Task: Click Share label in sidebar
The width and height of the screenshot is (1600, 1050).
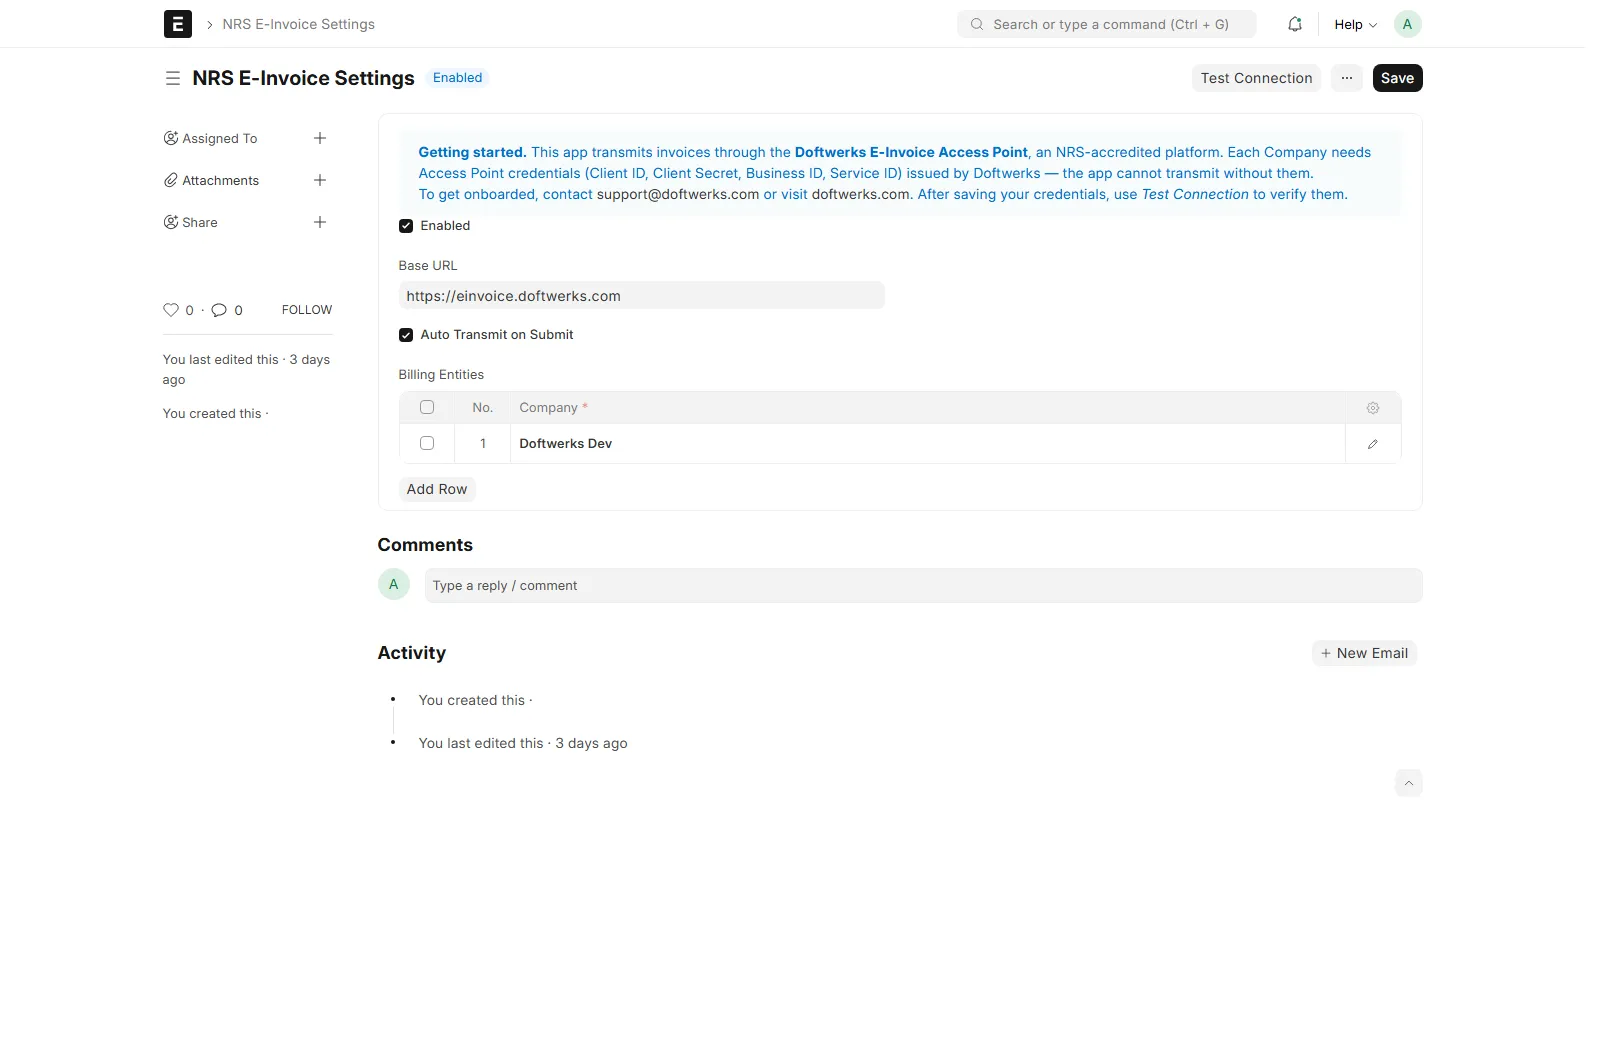Action: [200, 223]
